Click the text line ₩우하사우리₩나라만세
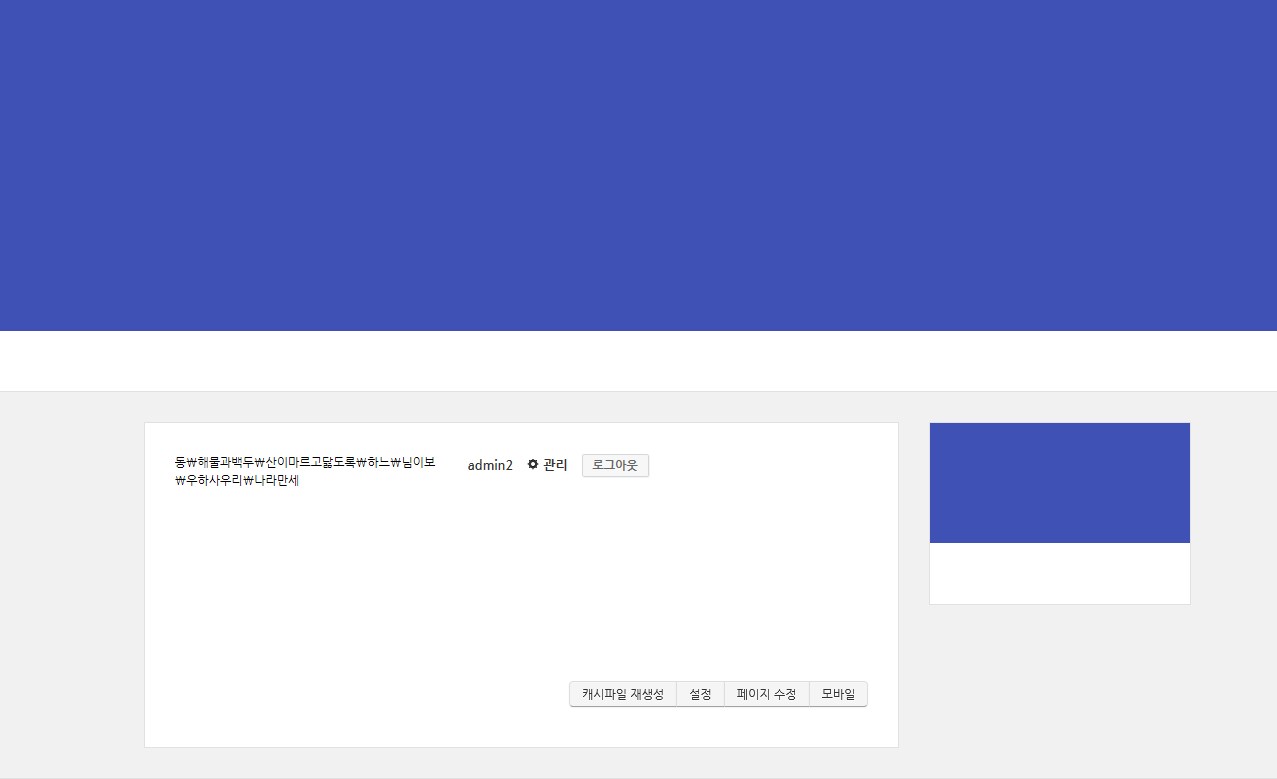Viewport: 1277px width, 779px height. (237, 481)
